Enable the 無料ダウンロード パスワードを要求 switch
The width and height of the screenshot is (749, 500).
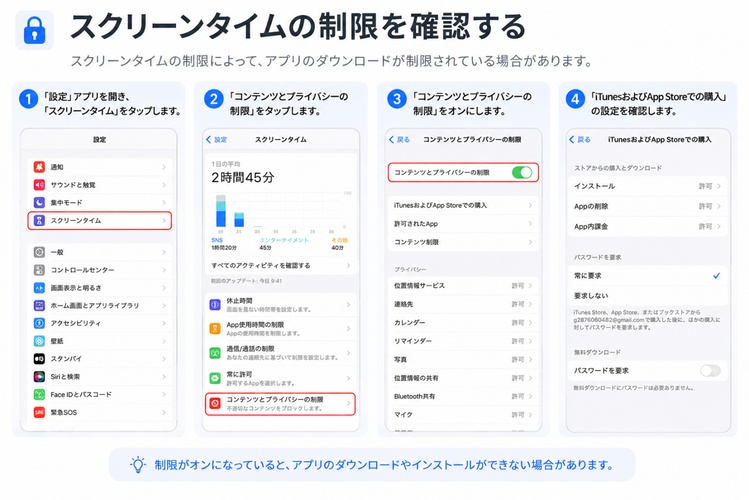coord(710,371)
